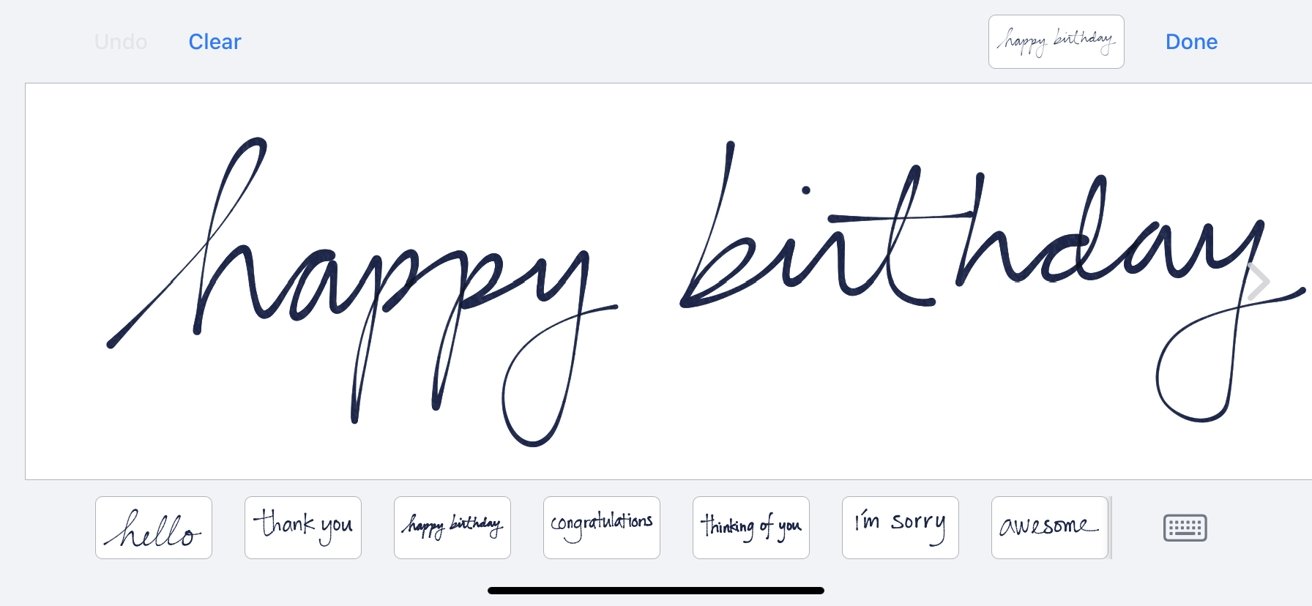
Task: Tap the scroll indicator beside the awesome preset
Action: [1110, 527]
